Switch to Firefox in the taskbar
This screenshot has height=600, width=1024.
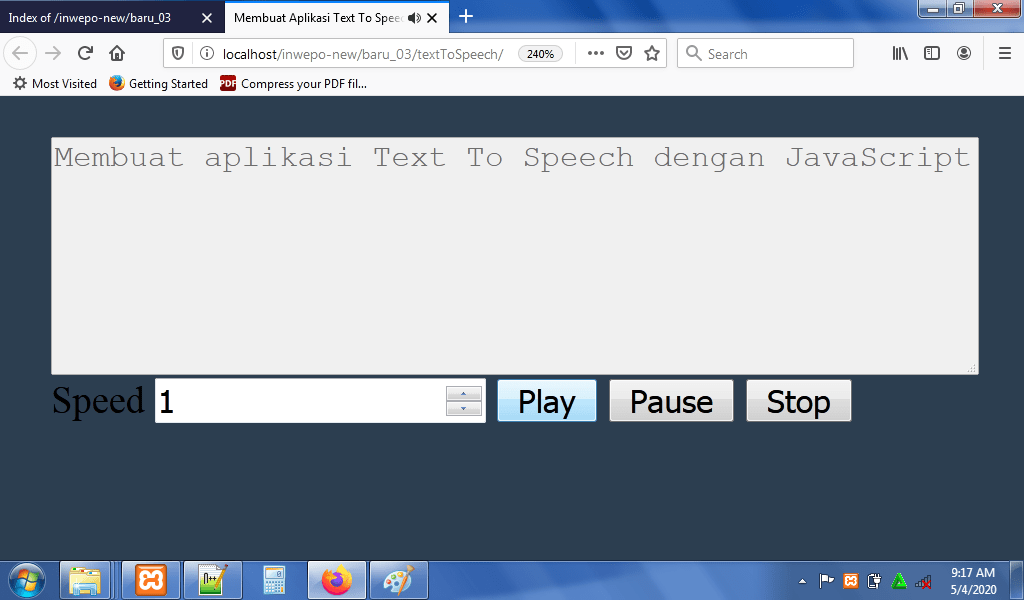(337, 580)
